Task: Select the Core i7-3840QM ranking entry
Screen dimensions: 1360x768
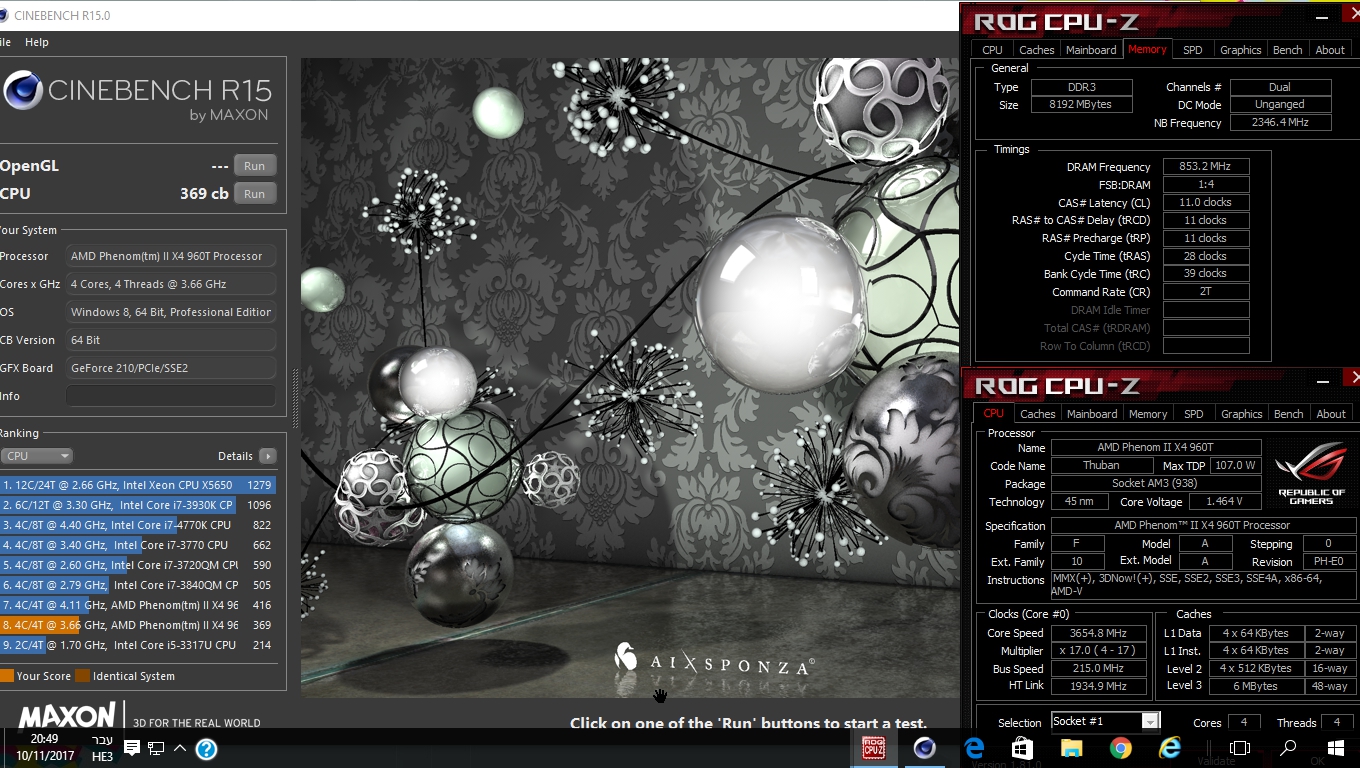Action: [x=138, y=585]
